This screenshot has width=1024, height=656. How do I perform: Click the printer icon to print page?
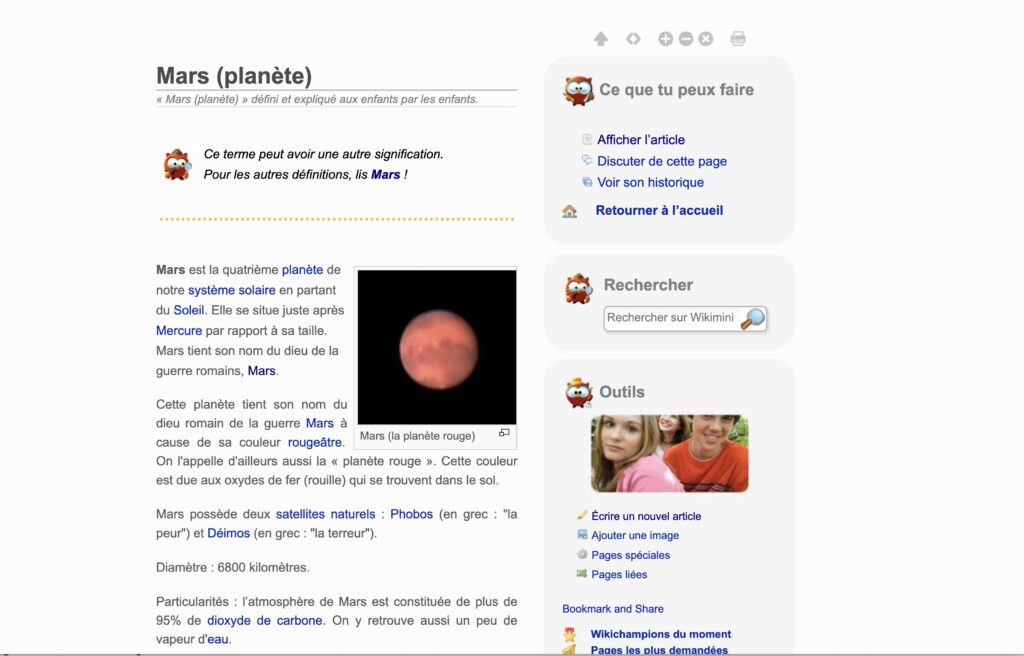(x=738, y=39)
